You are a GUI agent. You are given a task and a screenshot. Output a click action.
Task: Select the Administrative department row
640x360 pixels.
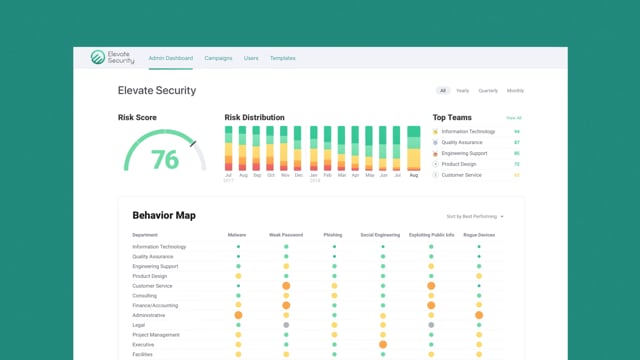318,315
